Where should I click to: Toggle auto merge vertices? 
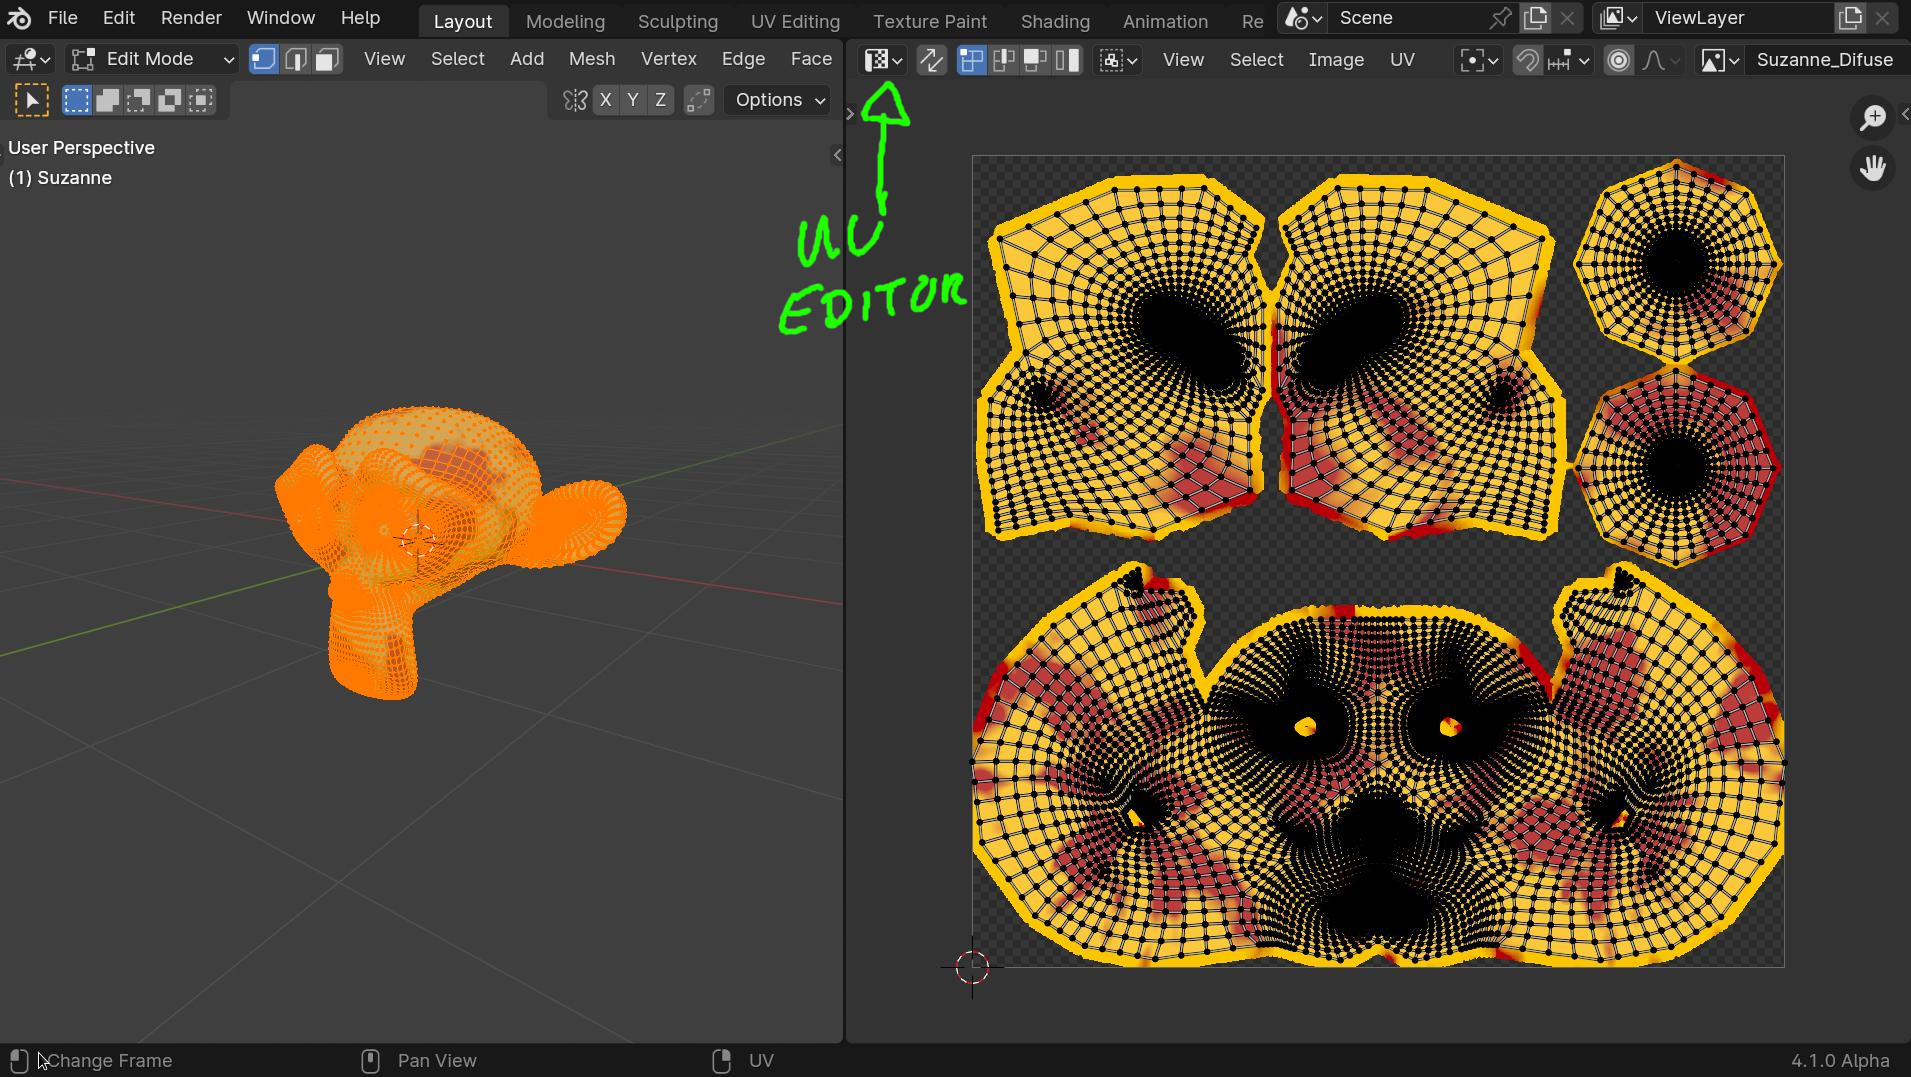coord(699,100)
